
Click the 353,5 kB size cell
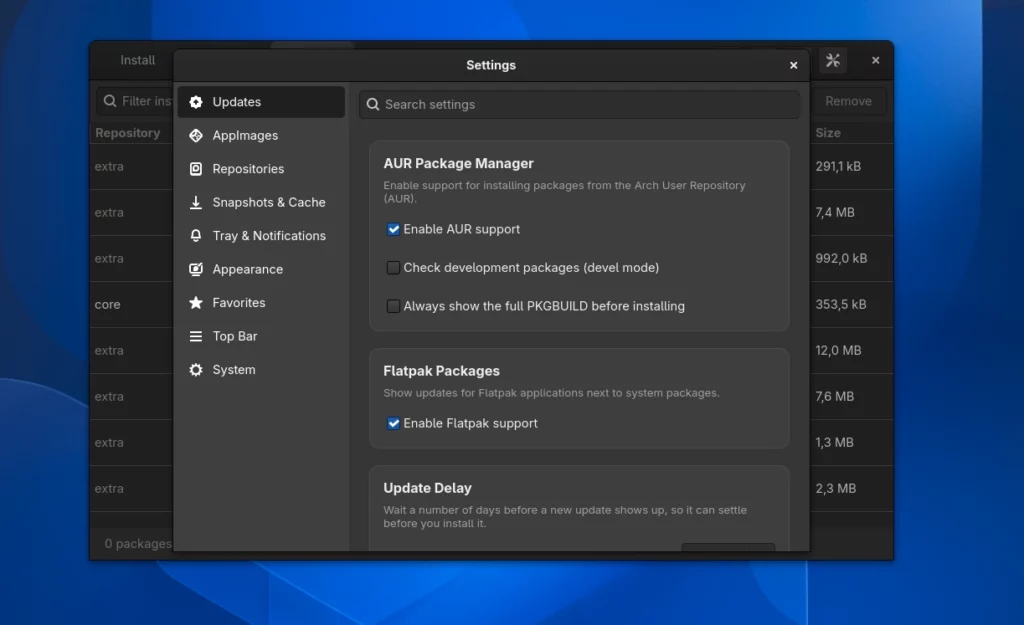click(x=840, y=304)
